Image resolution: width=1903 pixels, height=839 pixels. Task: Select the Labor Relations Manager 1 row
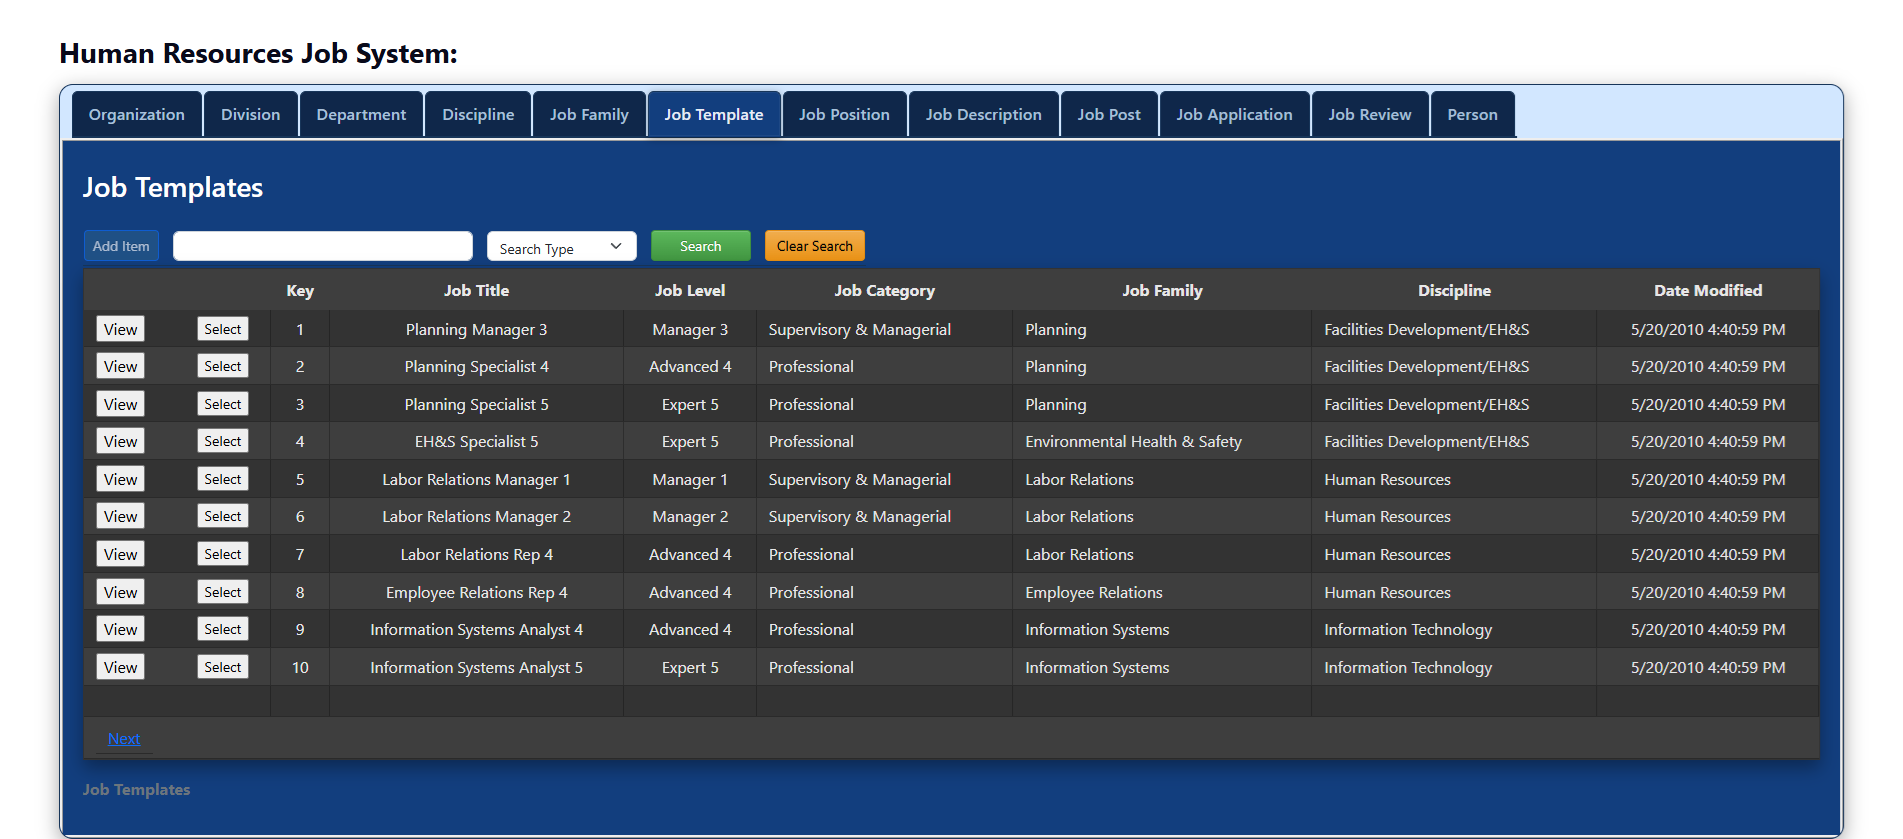tap(223, 479)
